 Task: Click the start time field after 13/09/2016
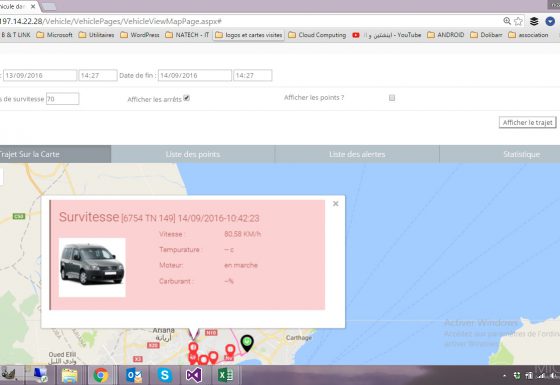pos(98,75)
